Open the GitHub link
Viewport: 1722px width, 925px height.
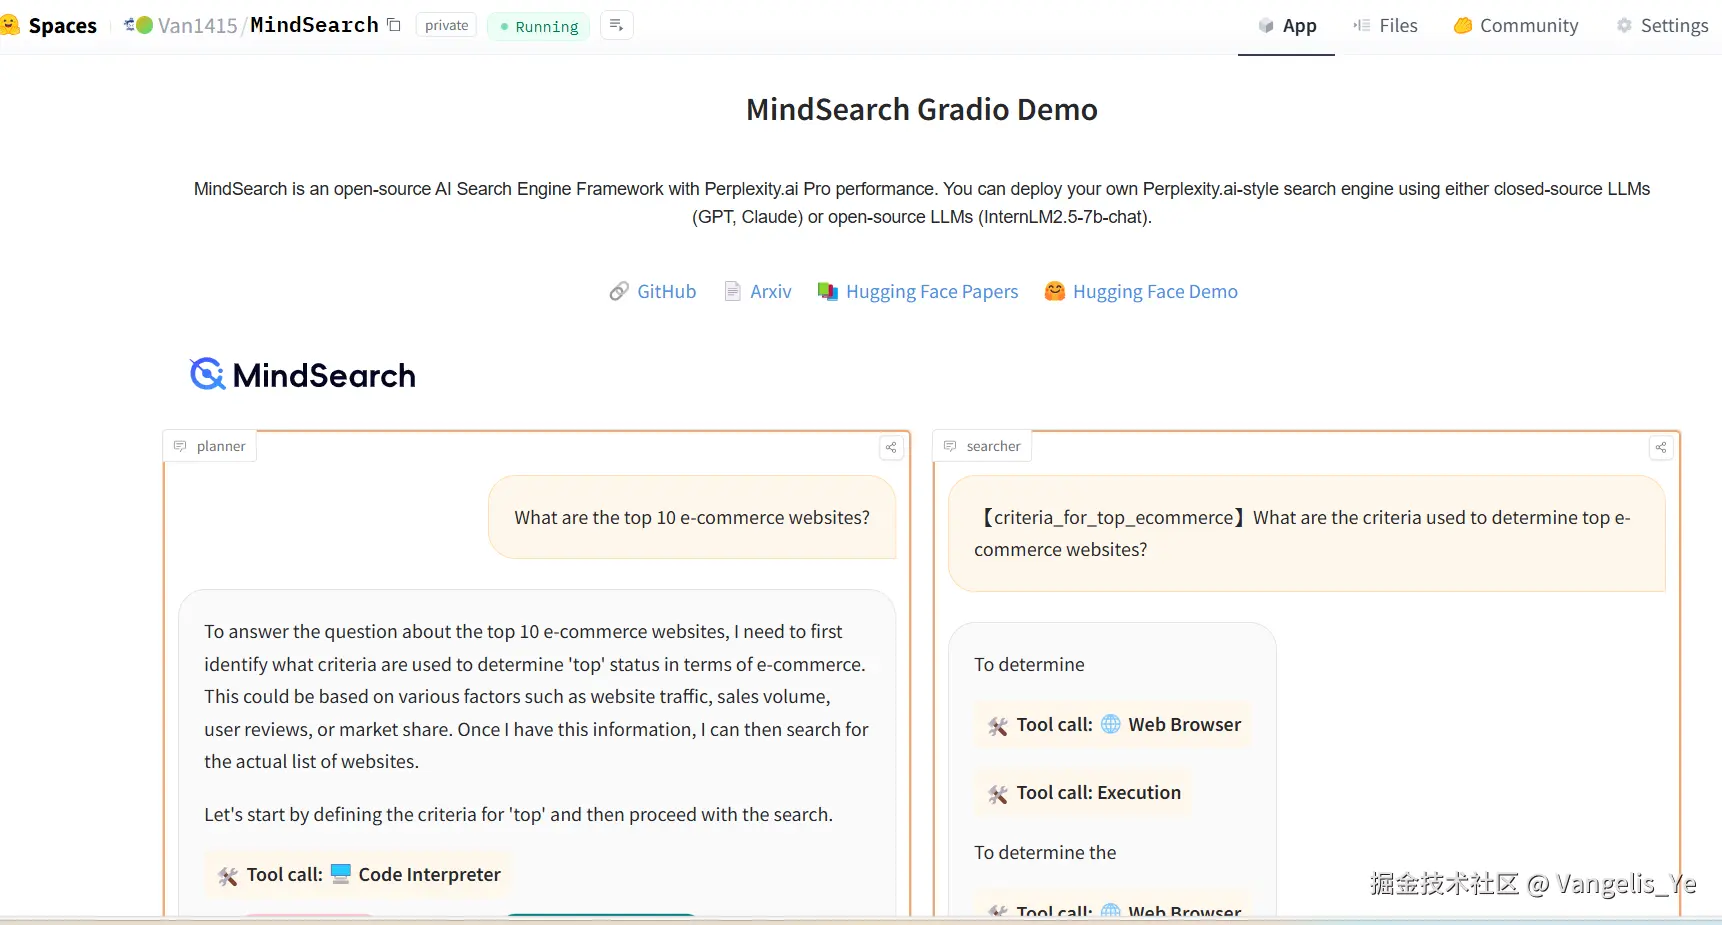point(653,291)
